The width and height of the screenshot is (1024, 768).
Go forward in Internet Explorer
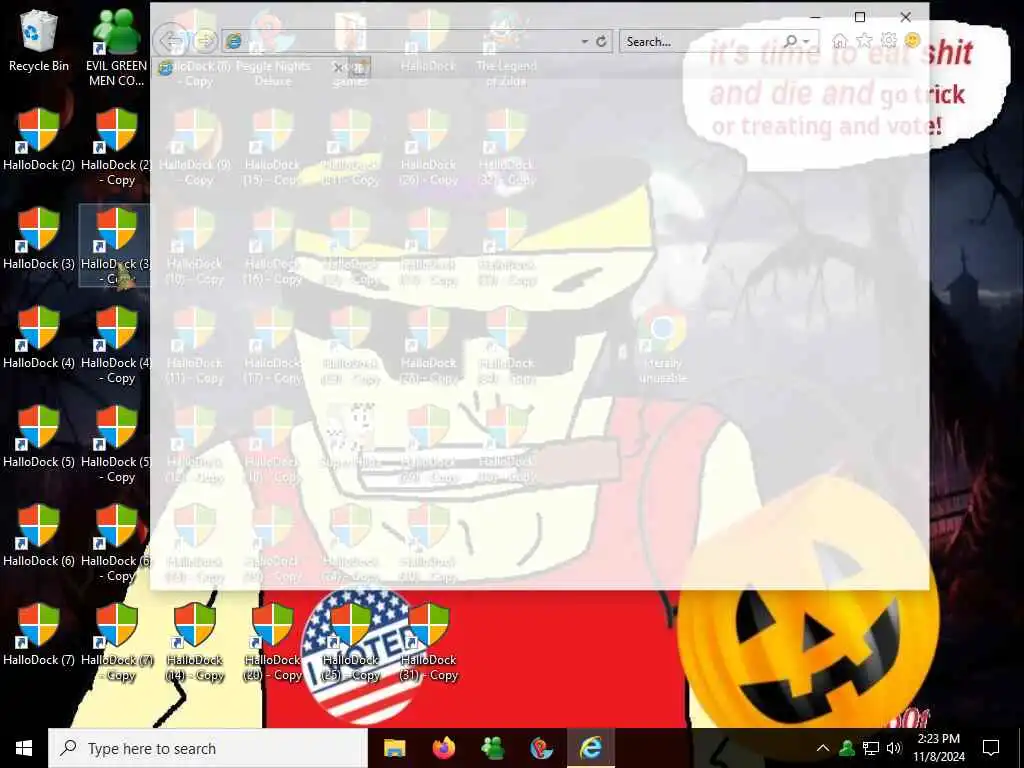(204, 41)
